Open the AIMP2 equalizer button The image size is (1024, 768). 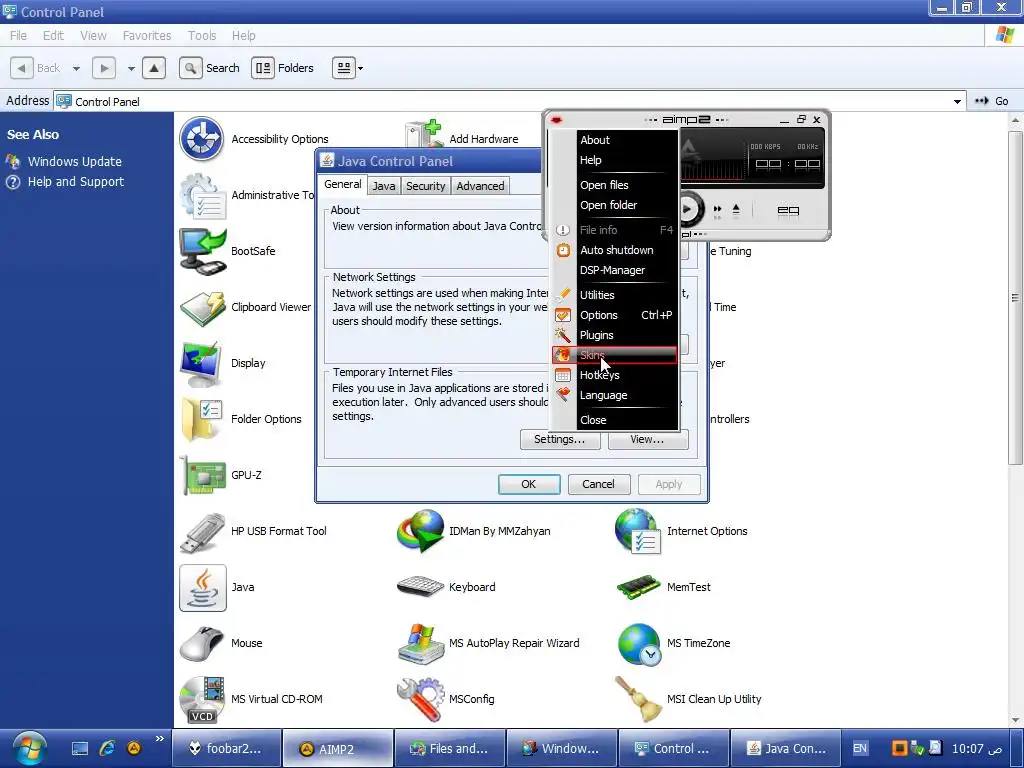click(x=788, y=210)
